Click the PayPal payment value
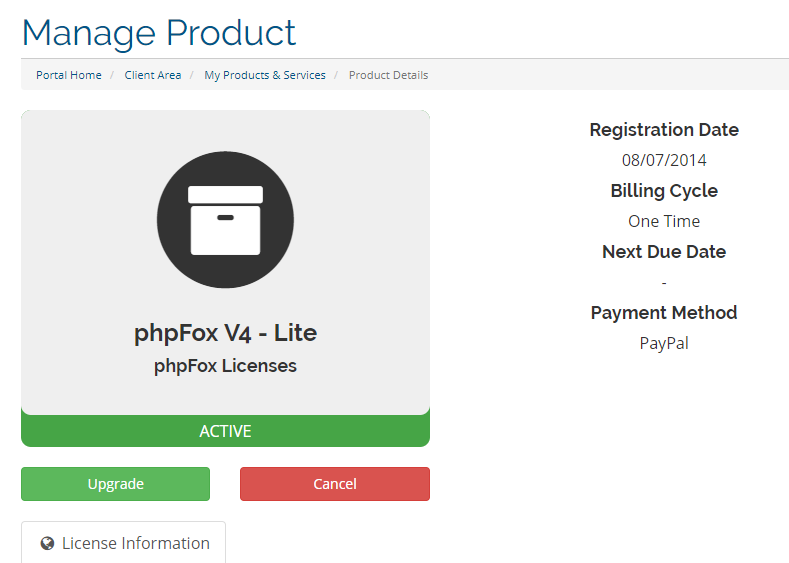This screenshot has width=789, height=563. pyautogui.click(x=664, y=343)
